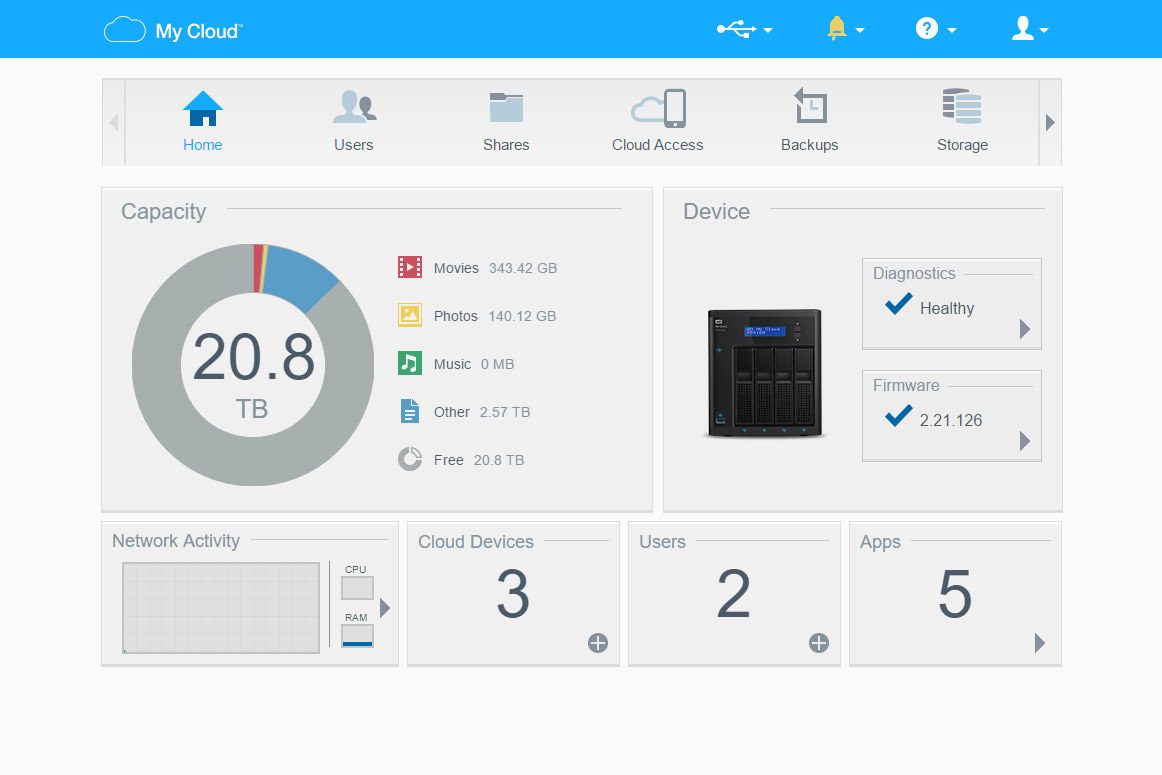Click the Shares folder icon
This screenshot has height=775, width=1162.
(506, 107)
